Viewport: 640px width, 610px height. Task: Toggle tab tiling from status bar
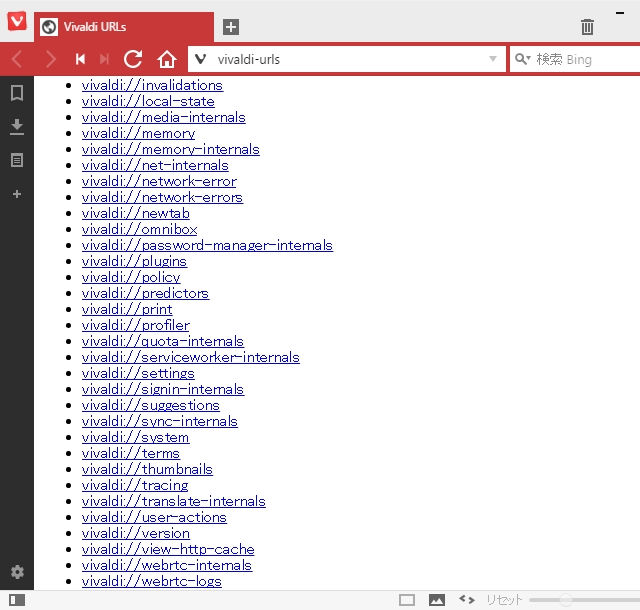[x=407, y=600]
